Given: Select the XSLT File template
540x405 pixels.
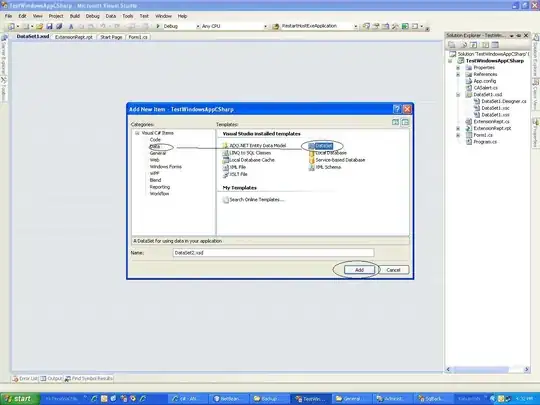Looking at the screenshot, I should click(x=235, y=174).
